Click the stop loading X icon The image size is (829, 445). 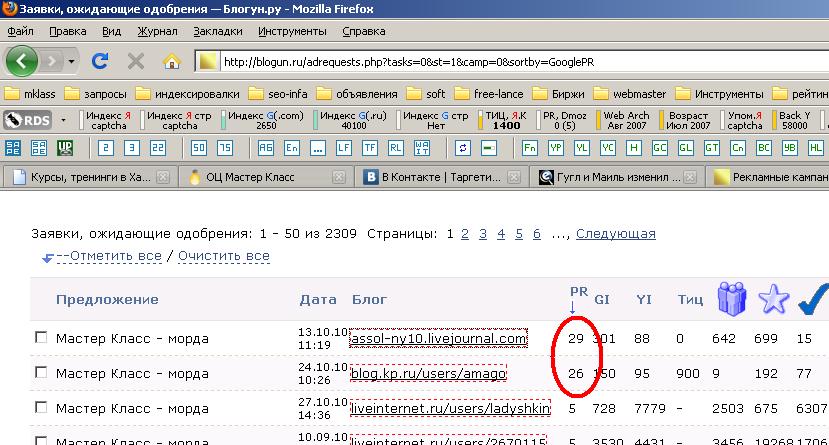coord(136,62)
